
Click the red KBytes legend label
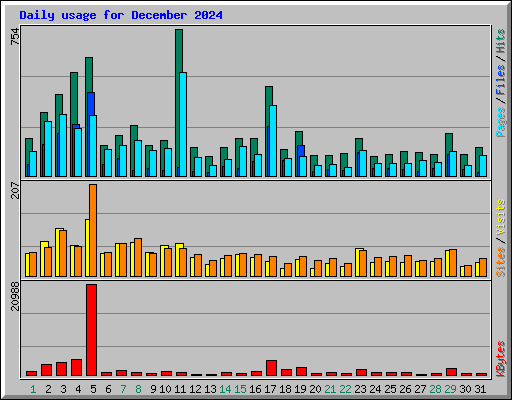tap(500, 359)
